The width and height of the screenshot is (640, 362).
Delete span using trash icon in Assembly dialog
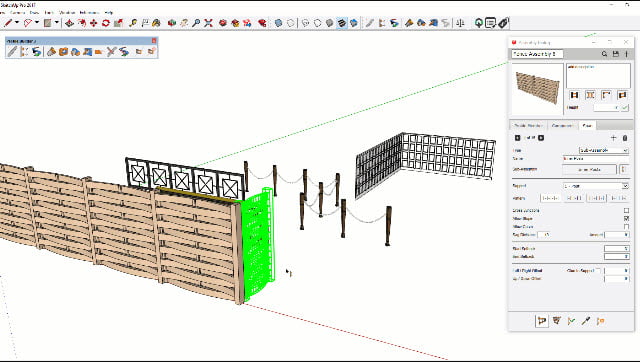[x=625, y=138]
